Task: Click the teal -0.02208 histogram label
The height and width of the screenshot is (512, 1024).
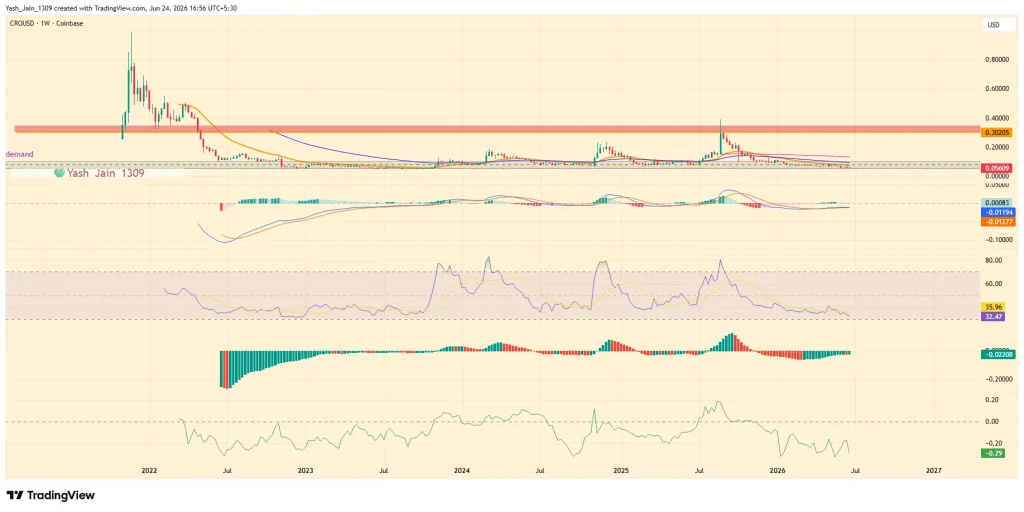Action: (997, 354)
